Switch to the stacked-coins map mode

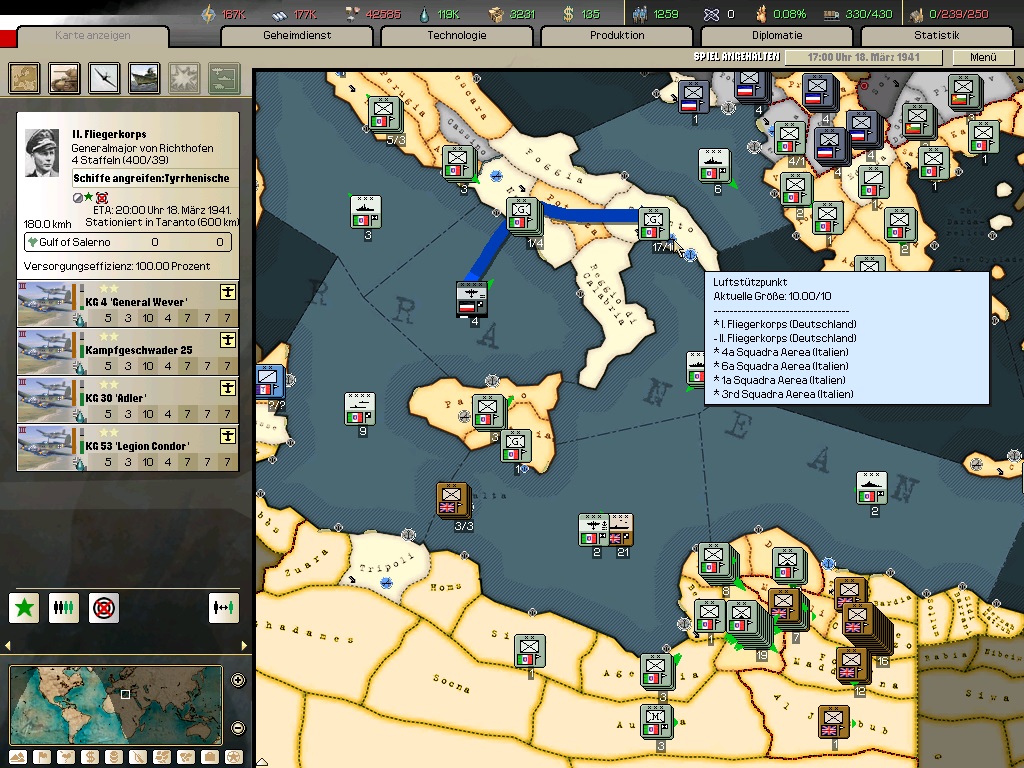(114, 758)
